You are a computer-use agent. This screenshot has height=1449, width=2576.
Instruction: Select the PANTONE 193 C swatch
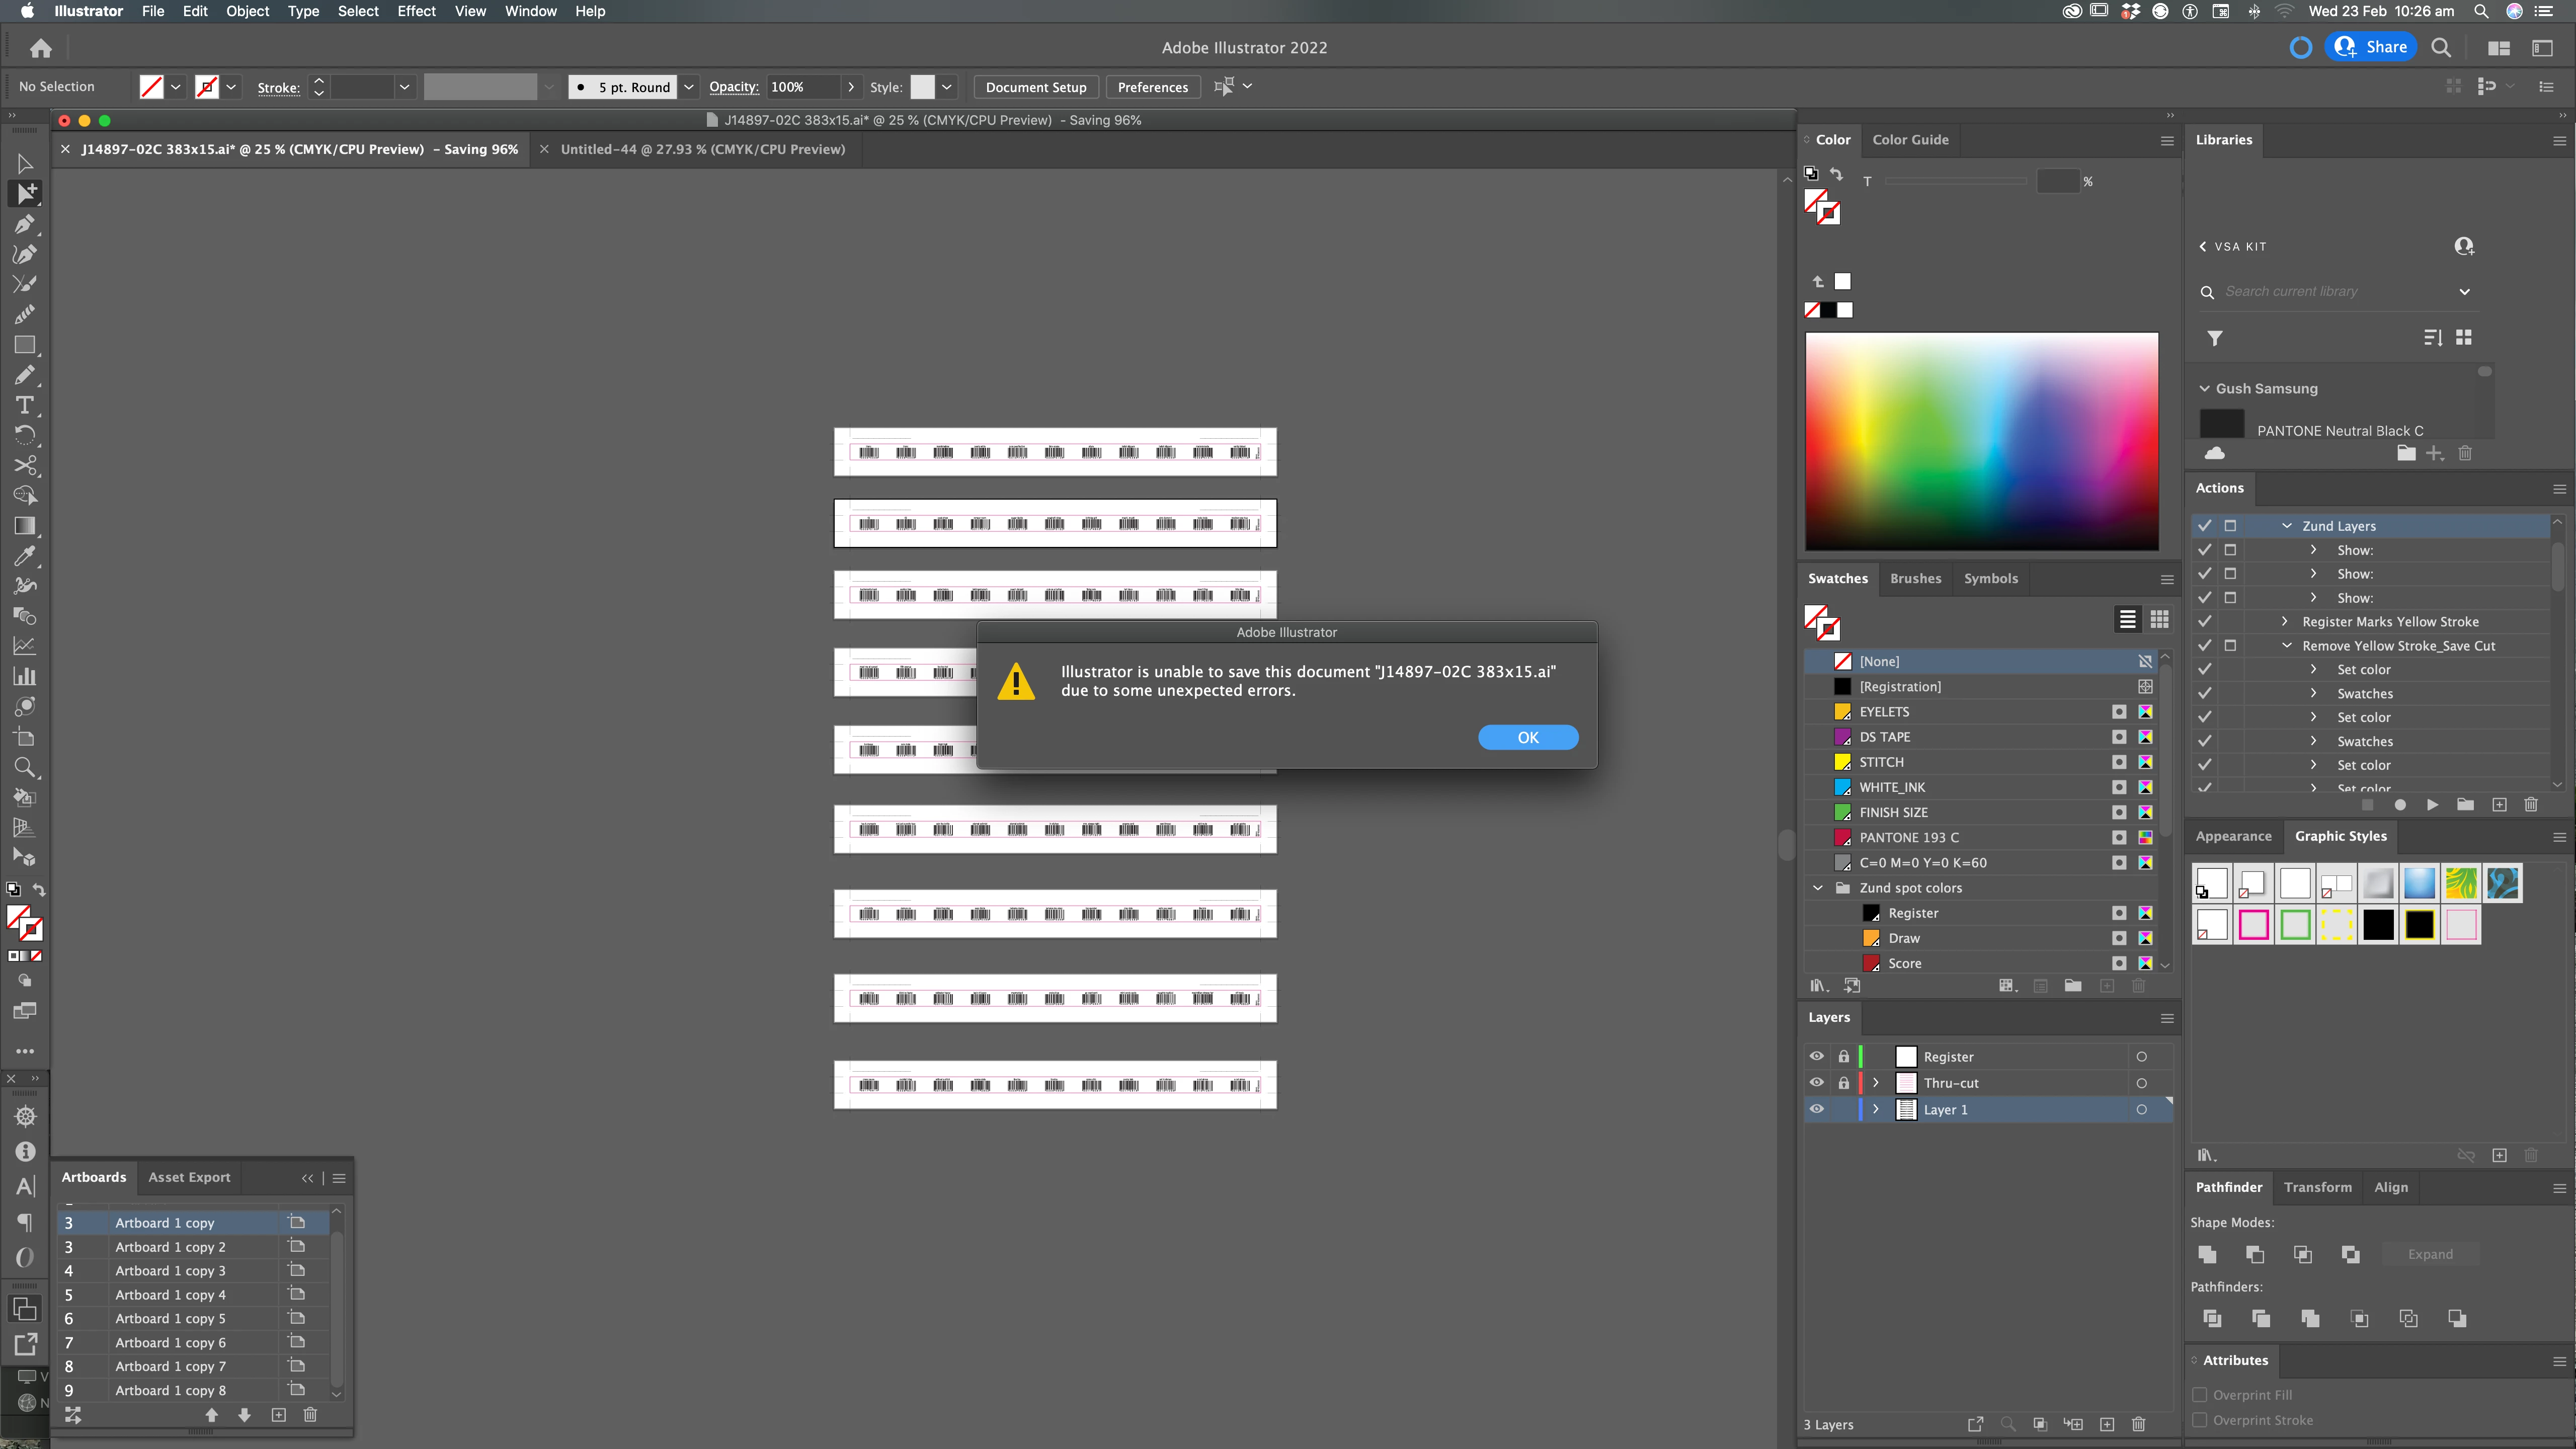coord(1908,837)
